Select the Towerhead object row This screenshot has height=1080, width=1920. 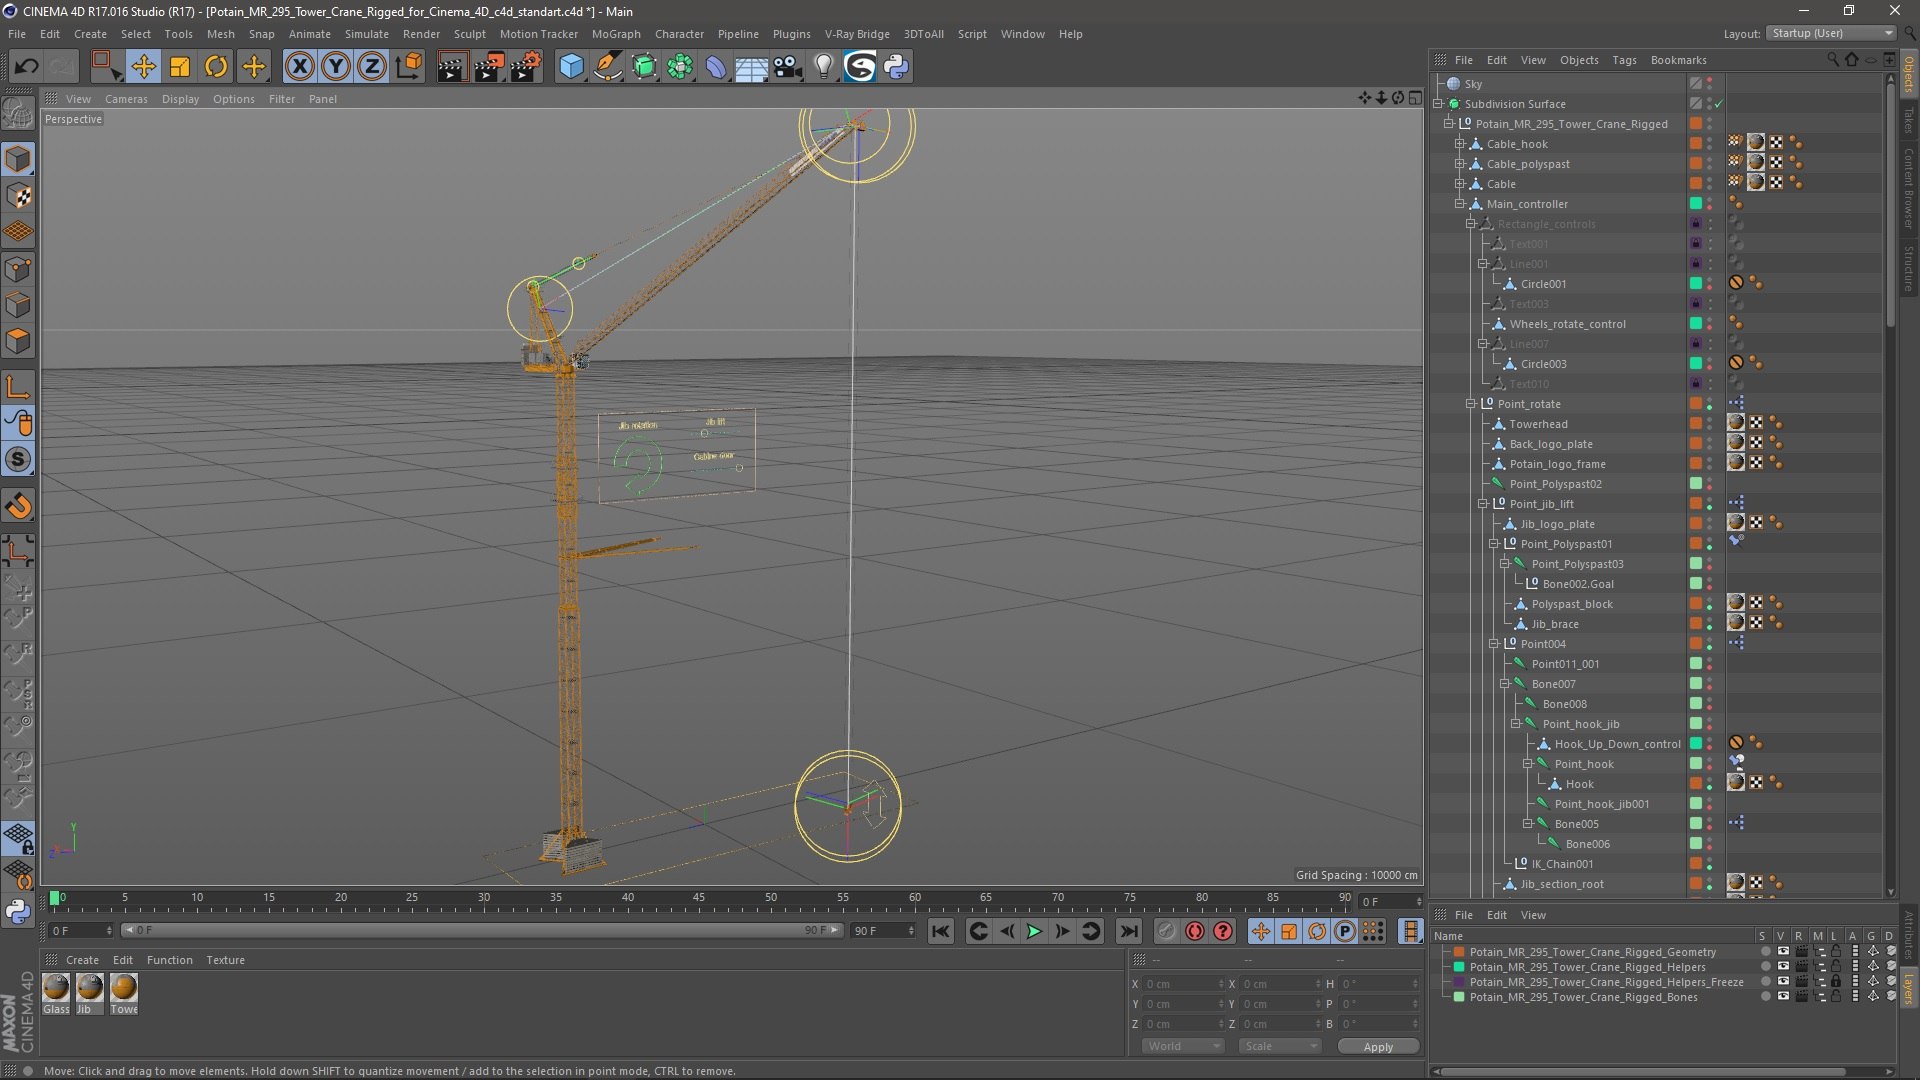point(1538,424)
